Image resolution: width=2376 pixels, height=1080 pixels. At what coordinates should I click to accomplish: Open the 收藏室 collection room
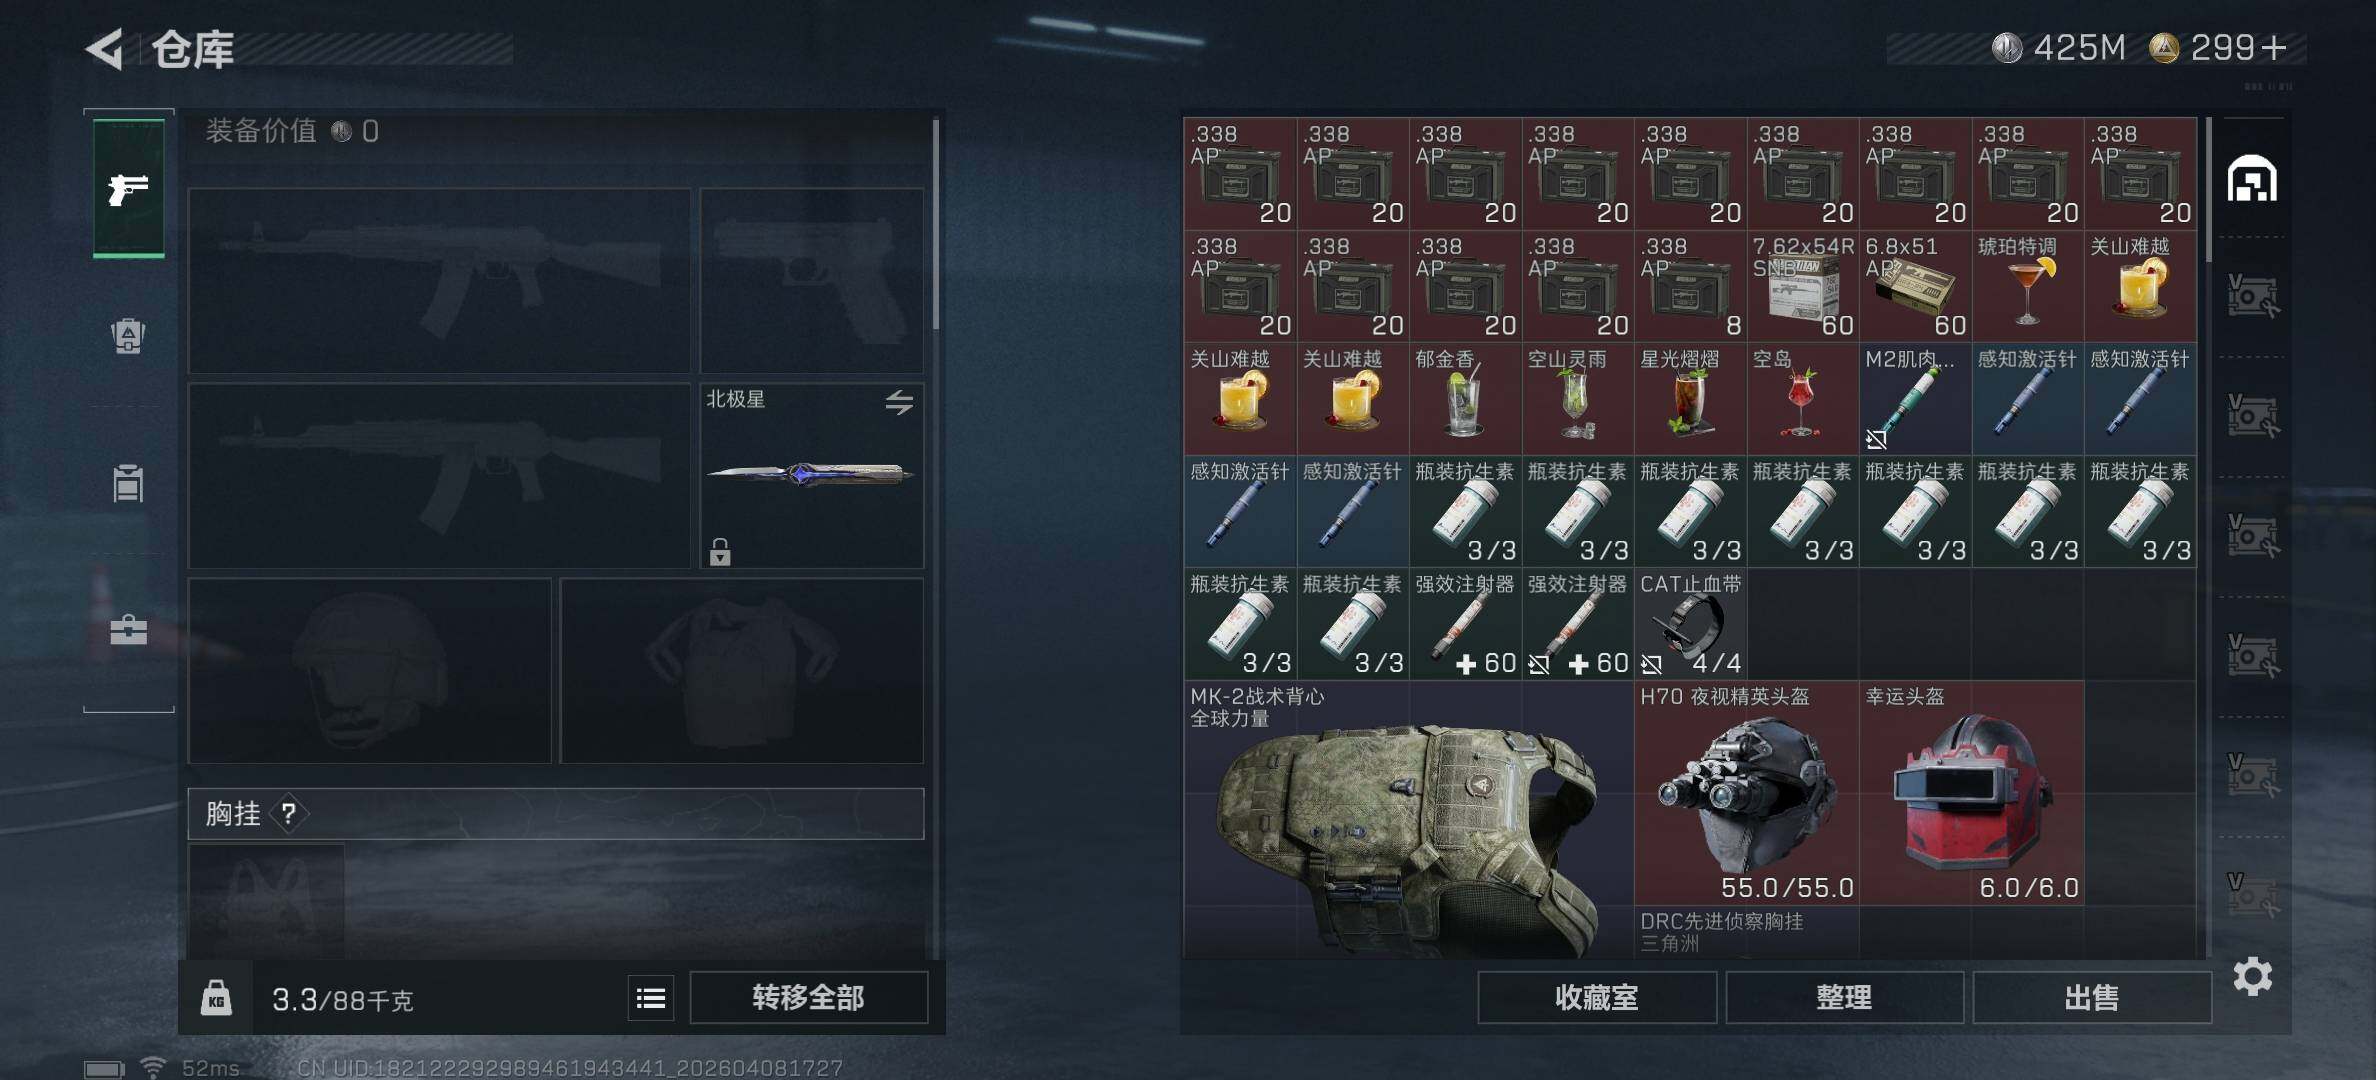pyautogui.click(x=1597, y=997)
